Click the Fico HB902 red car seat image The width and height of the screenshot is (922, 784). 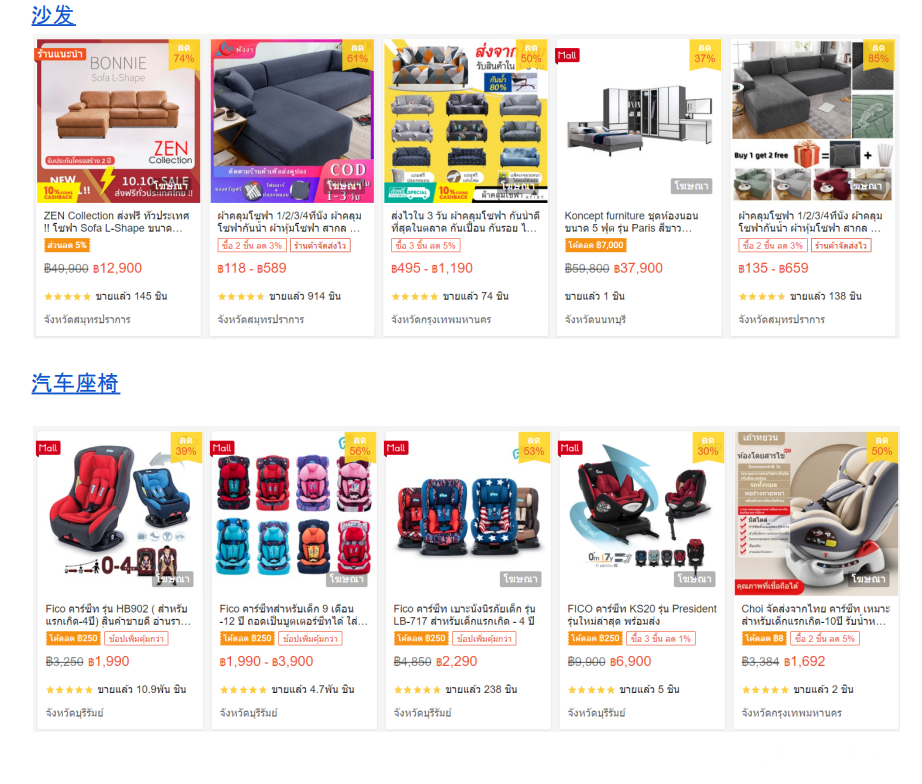(120, 514)
